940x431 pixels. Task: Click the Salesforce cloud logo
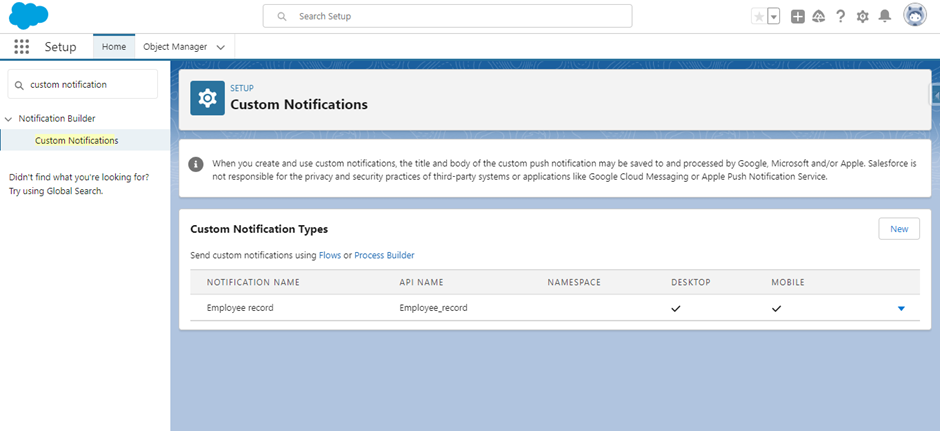[x=28, y=16]
